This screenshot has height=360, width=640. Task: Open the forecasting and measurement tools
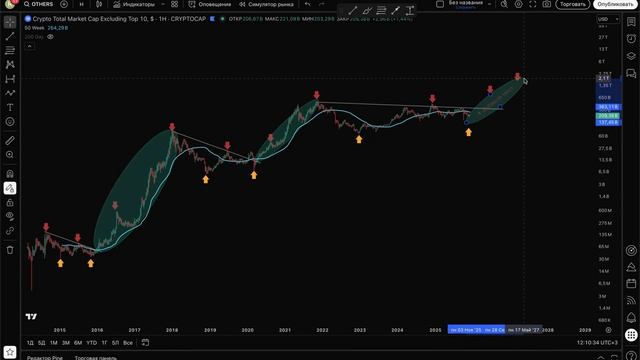[10, 79]
